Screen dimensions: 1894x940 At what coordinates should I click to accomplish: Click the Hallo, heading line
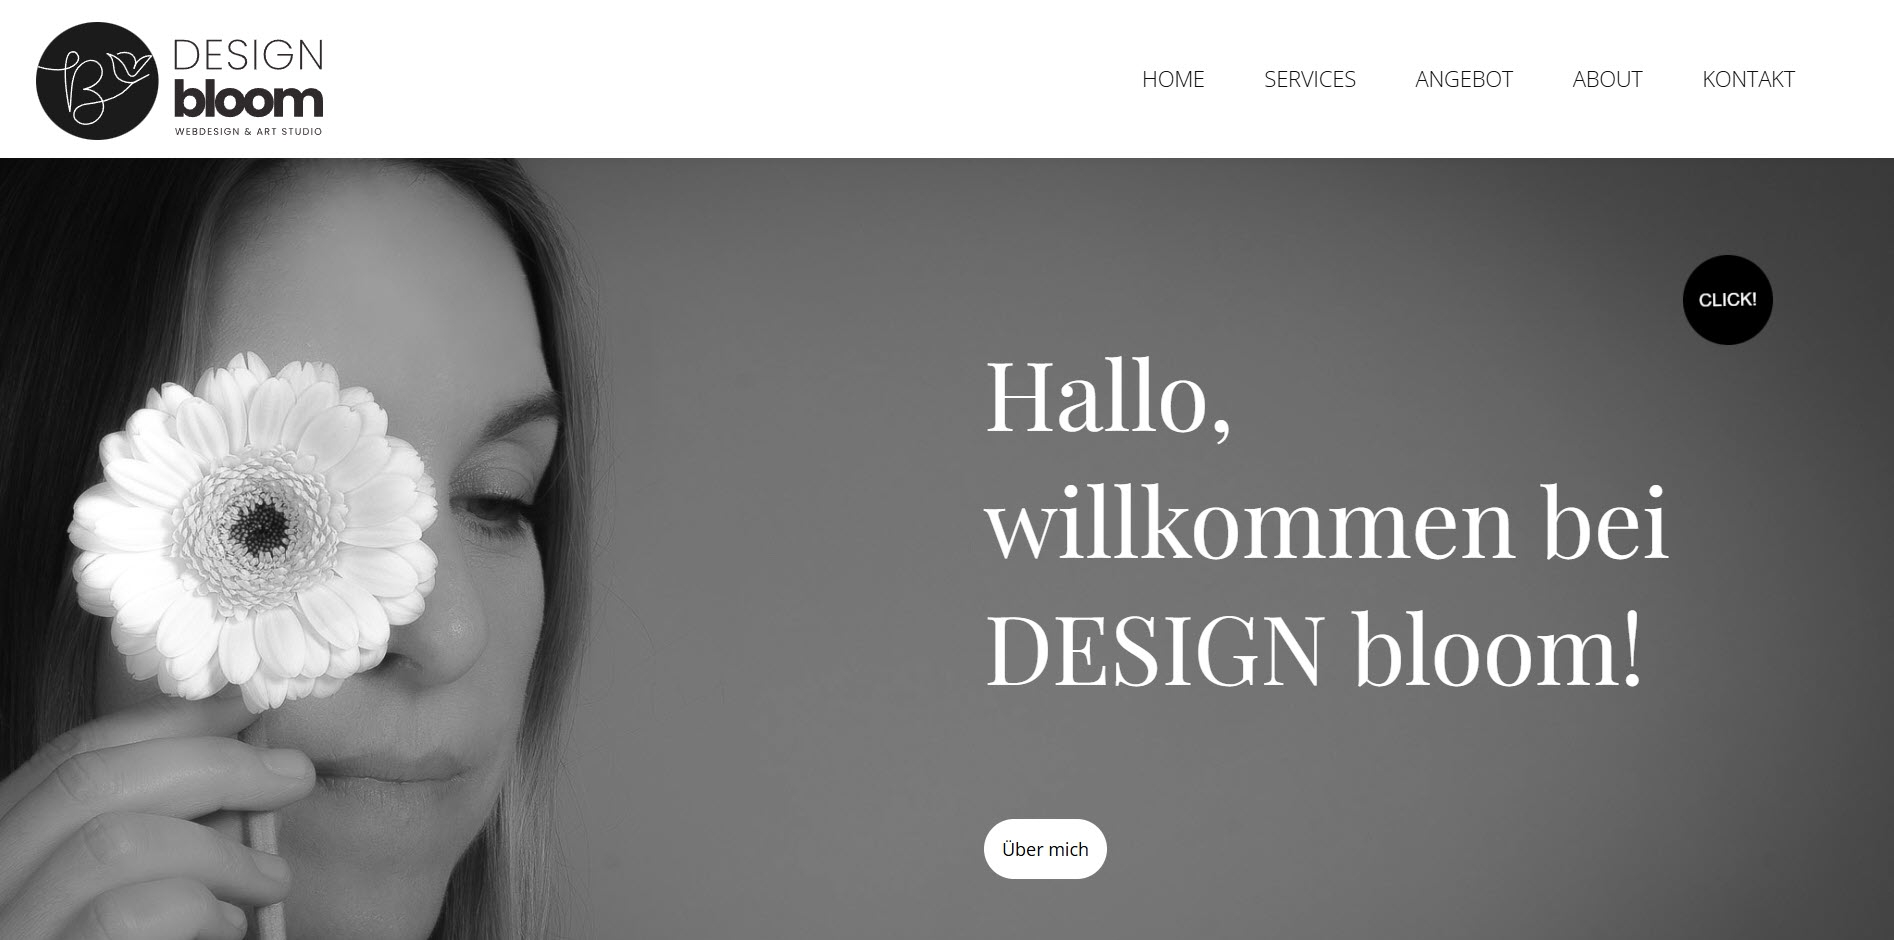[x=1108, y=397]
